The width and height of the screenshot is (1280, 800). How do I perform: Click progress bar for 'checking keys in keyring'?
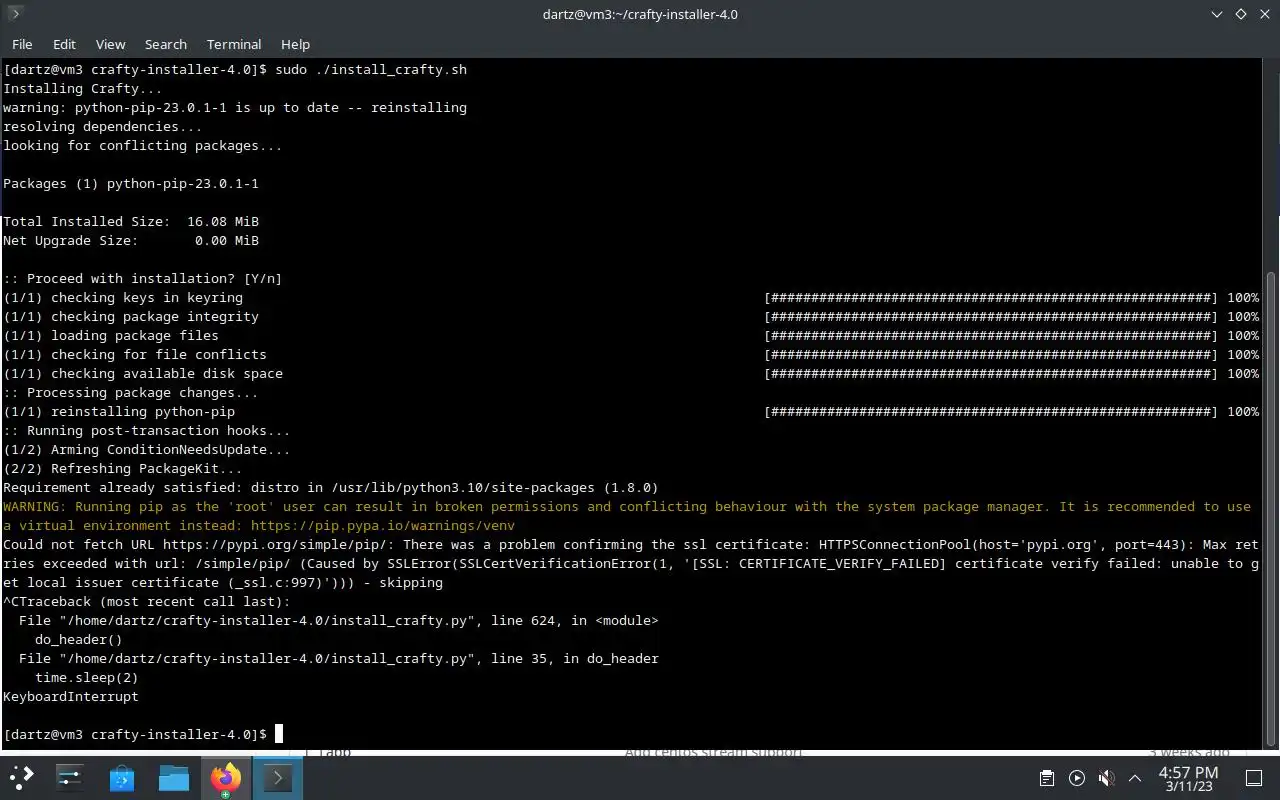[x=991, y=297]
